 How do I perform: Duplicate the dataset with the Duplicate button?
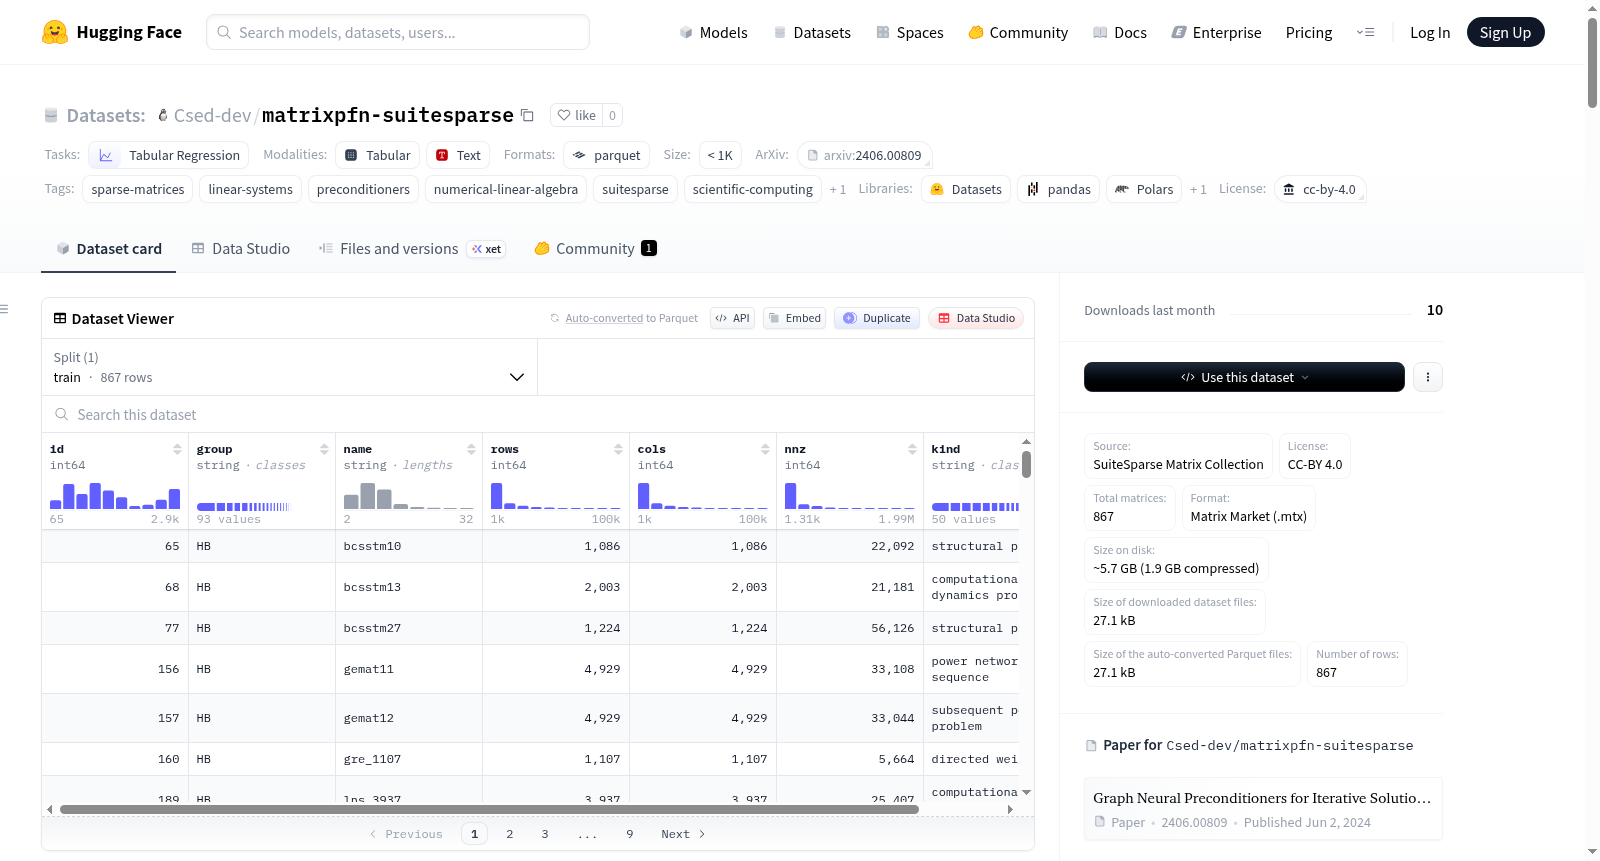point(877,318)
